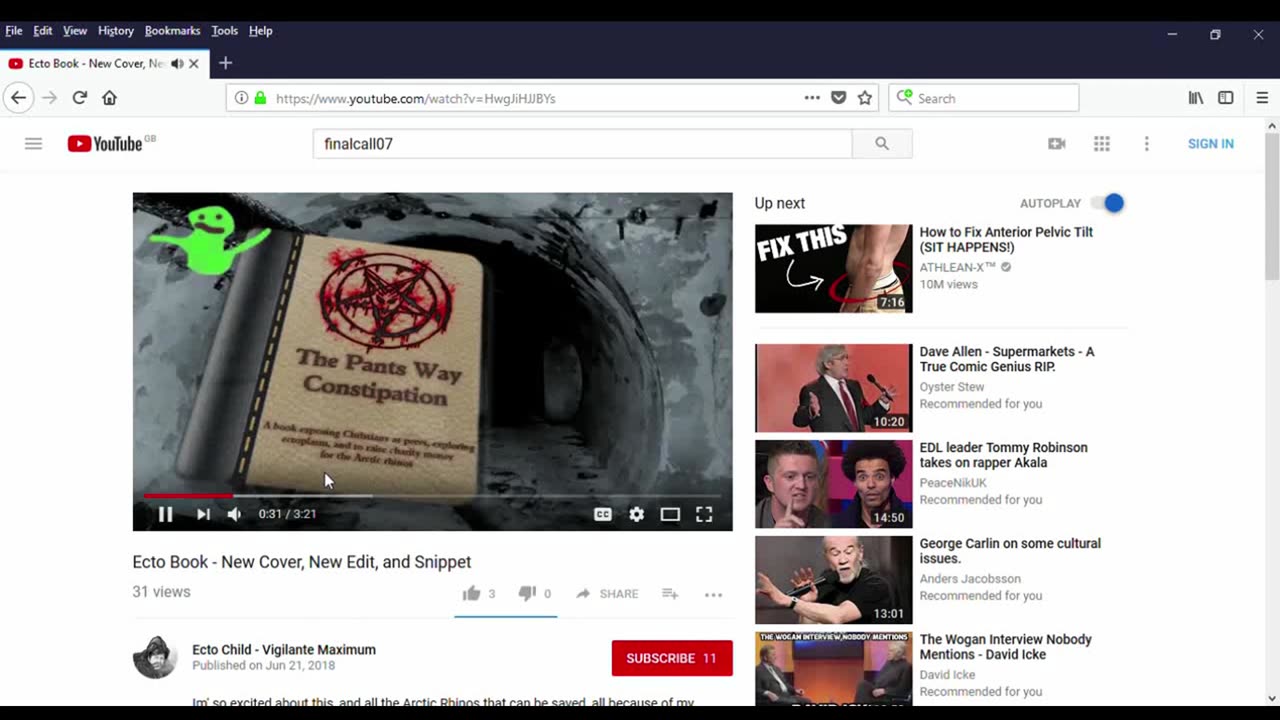
Task: Open Ecto Child channel avatar
Action: click(x=155, y=657)
